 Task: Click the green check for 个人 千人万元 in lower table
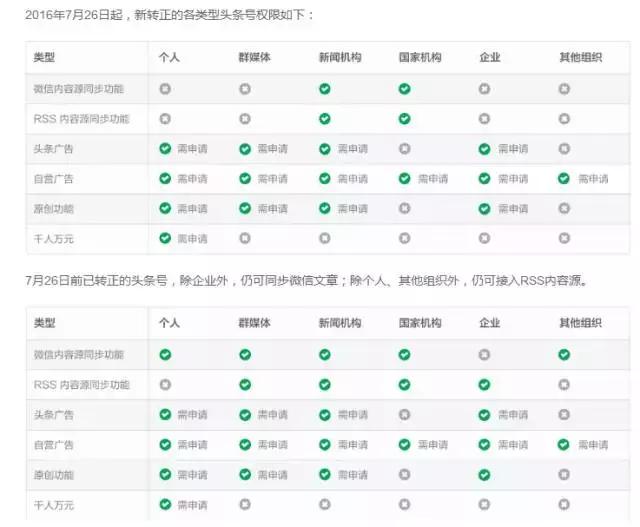click(x=165, y=505)
